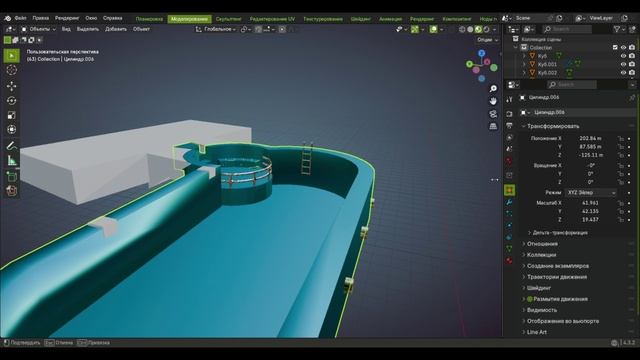The height and width of the screenshot is (360, 640).
Task: Open outliner filter dropdown
Action: tap(620, 29)
